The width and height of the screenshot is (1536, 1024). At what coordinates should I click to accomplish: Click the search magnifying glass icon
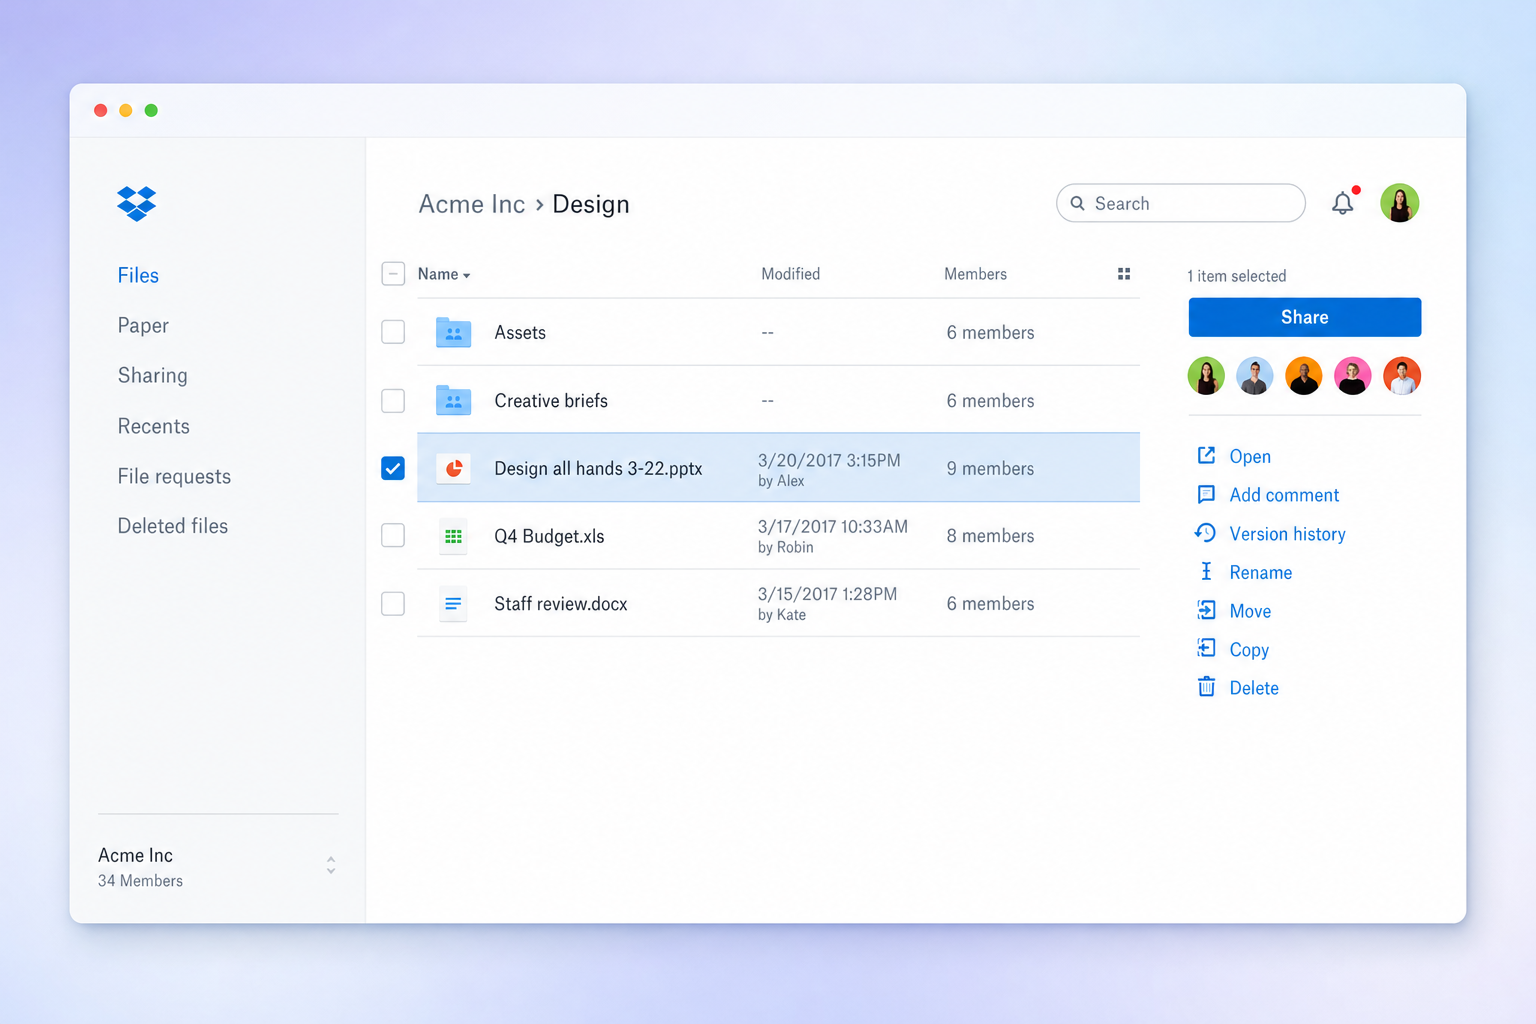pyautogui.click(x=1078, y=203)
